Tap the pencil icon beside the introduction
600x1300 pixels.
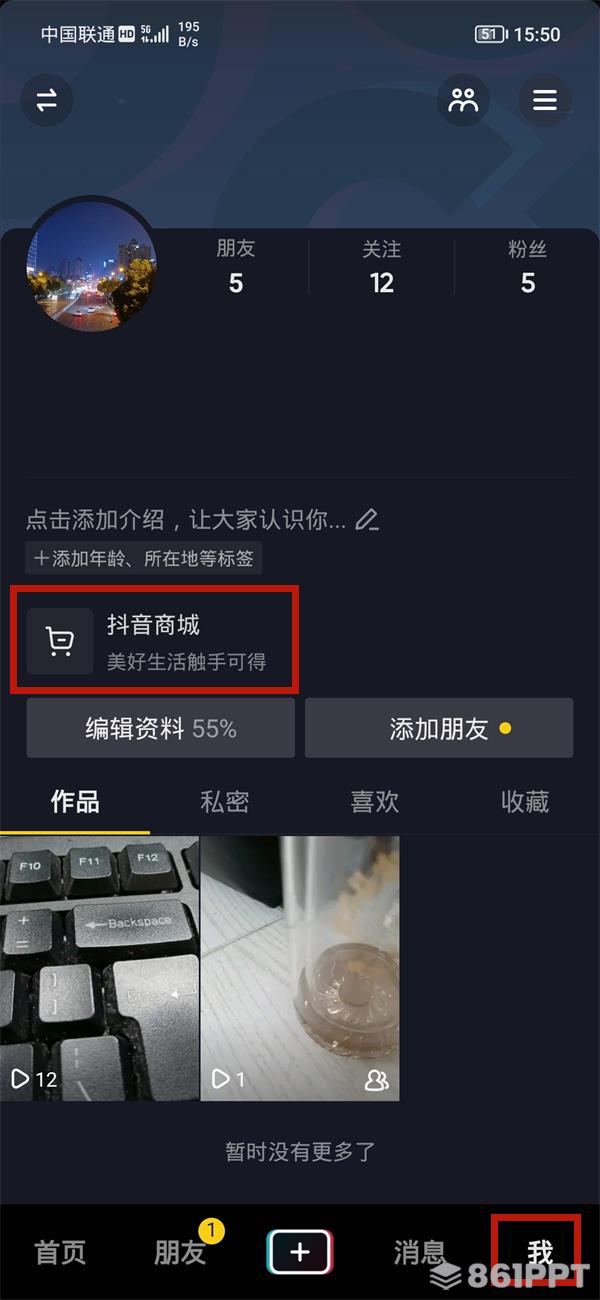point(367,520)
